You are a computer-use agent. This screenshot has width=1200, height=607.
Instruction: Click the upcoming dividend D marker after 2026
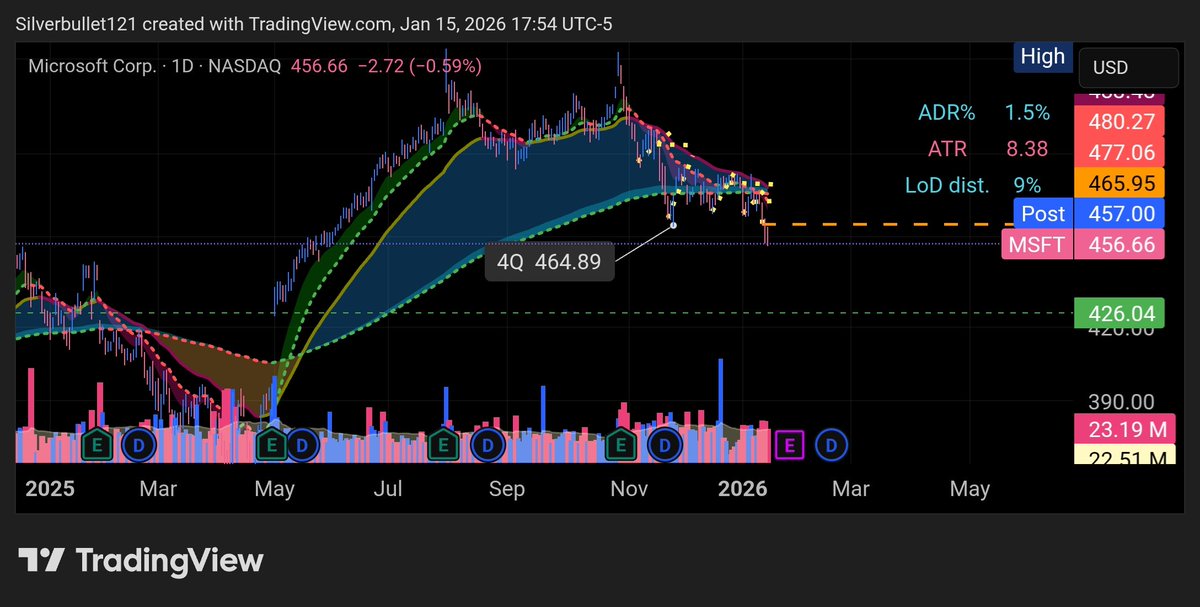pos(832,444)
